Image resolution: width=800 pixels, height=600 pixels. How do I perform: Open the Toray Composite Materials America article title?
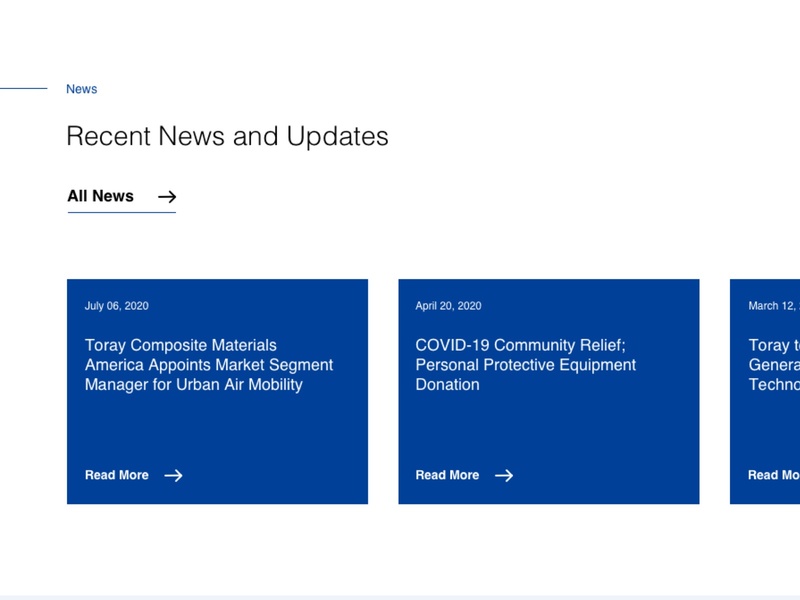click(x=209, y=365)
